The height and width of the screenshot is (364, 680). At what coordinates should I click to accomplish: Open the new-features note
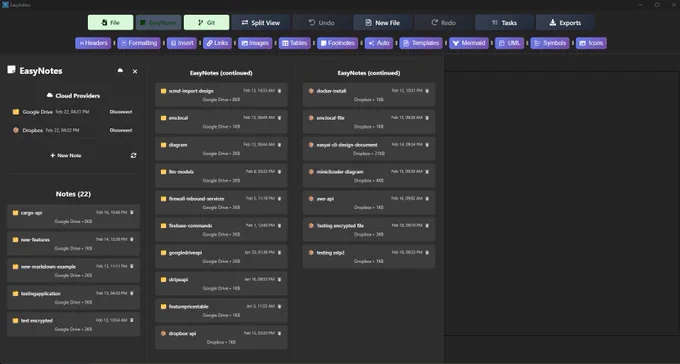(73, 243)
